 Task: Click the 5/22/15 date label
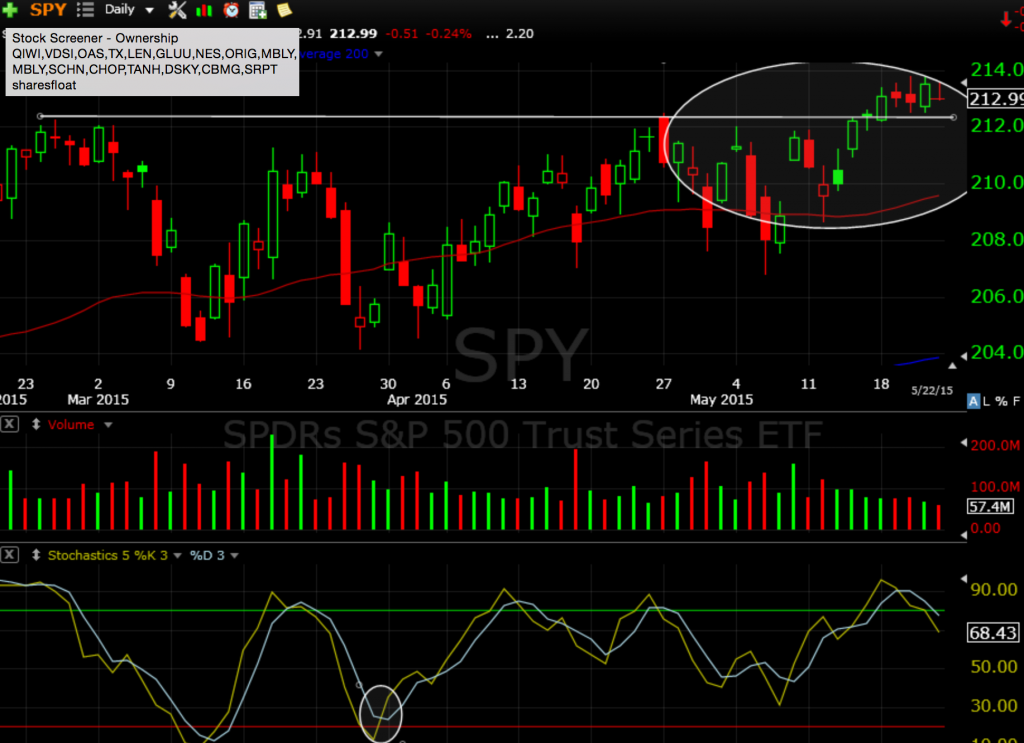point(932,390)
